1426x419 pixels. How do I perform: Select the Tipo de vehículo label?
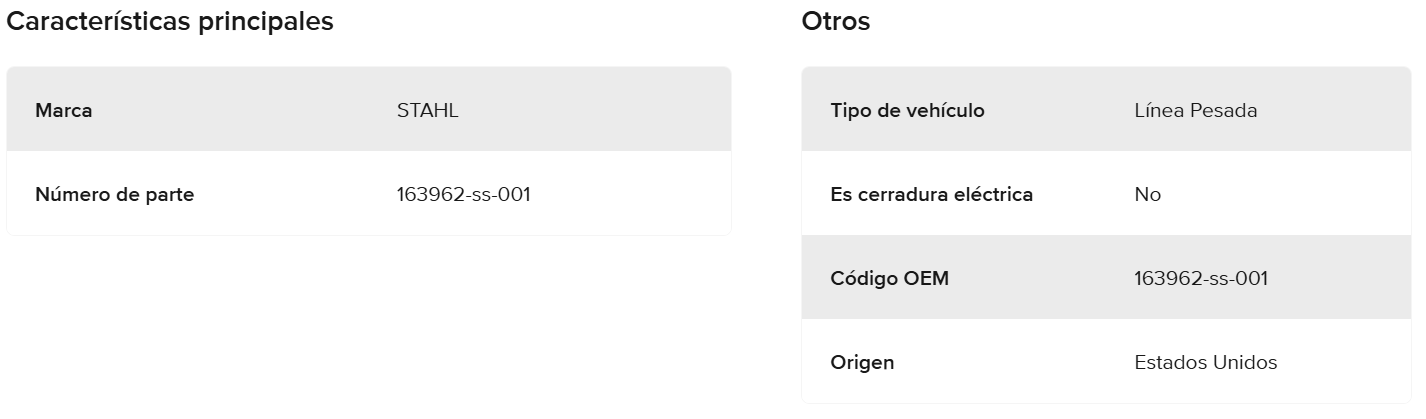(x=907, y=111)
